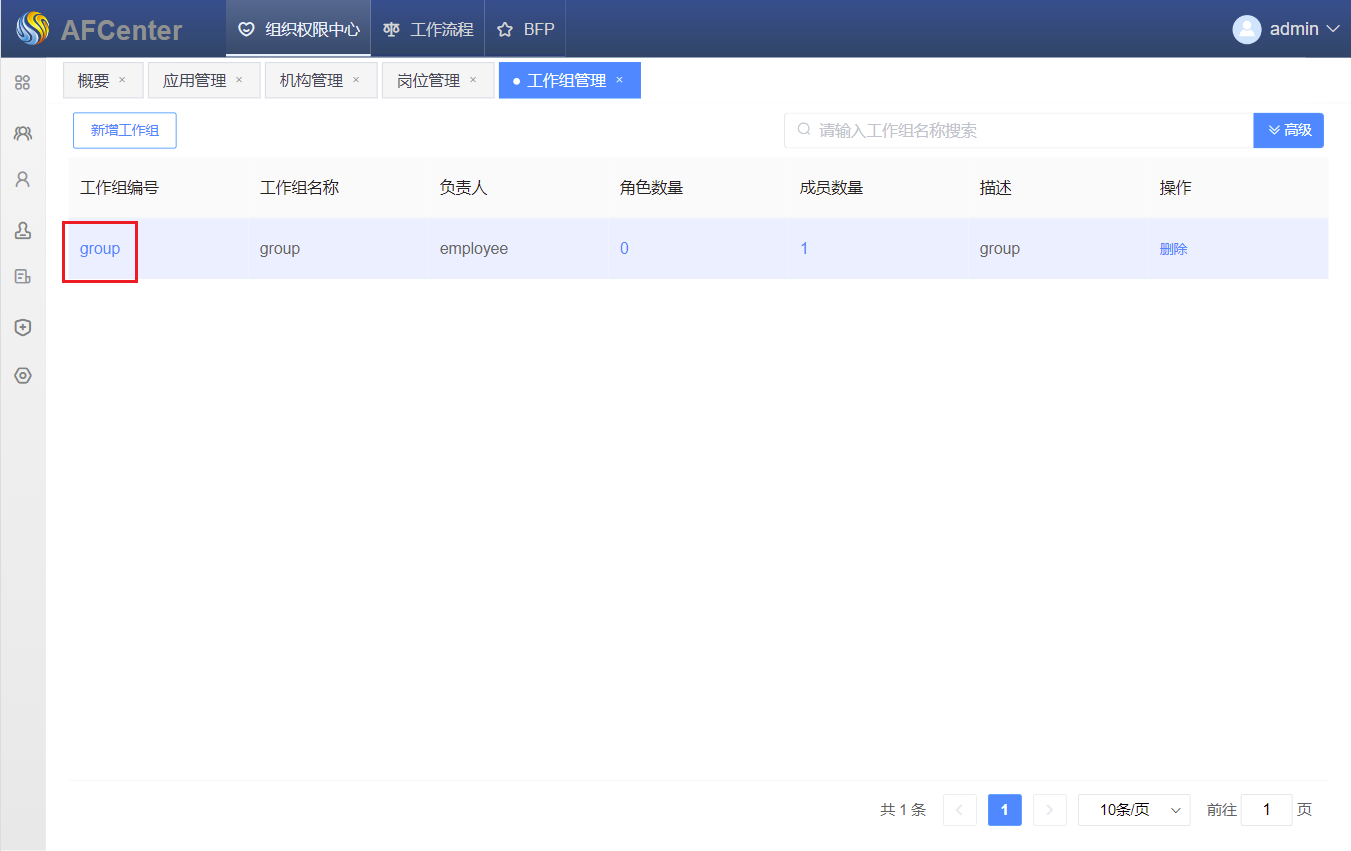Click the 新增工作组 button
Image resolution: width=1351 pixels, height=851 pixels.
[x=125, y=130]
